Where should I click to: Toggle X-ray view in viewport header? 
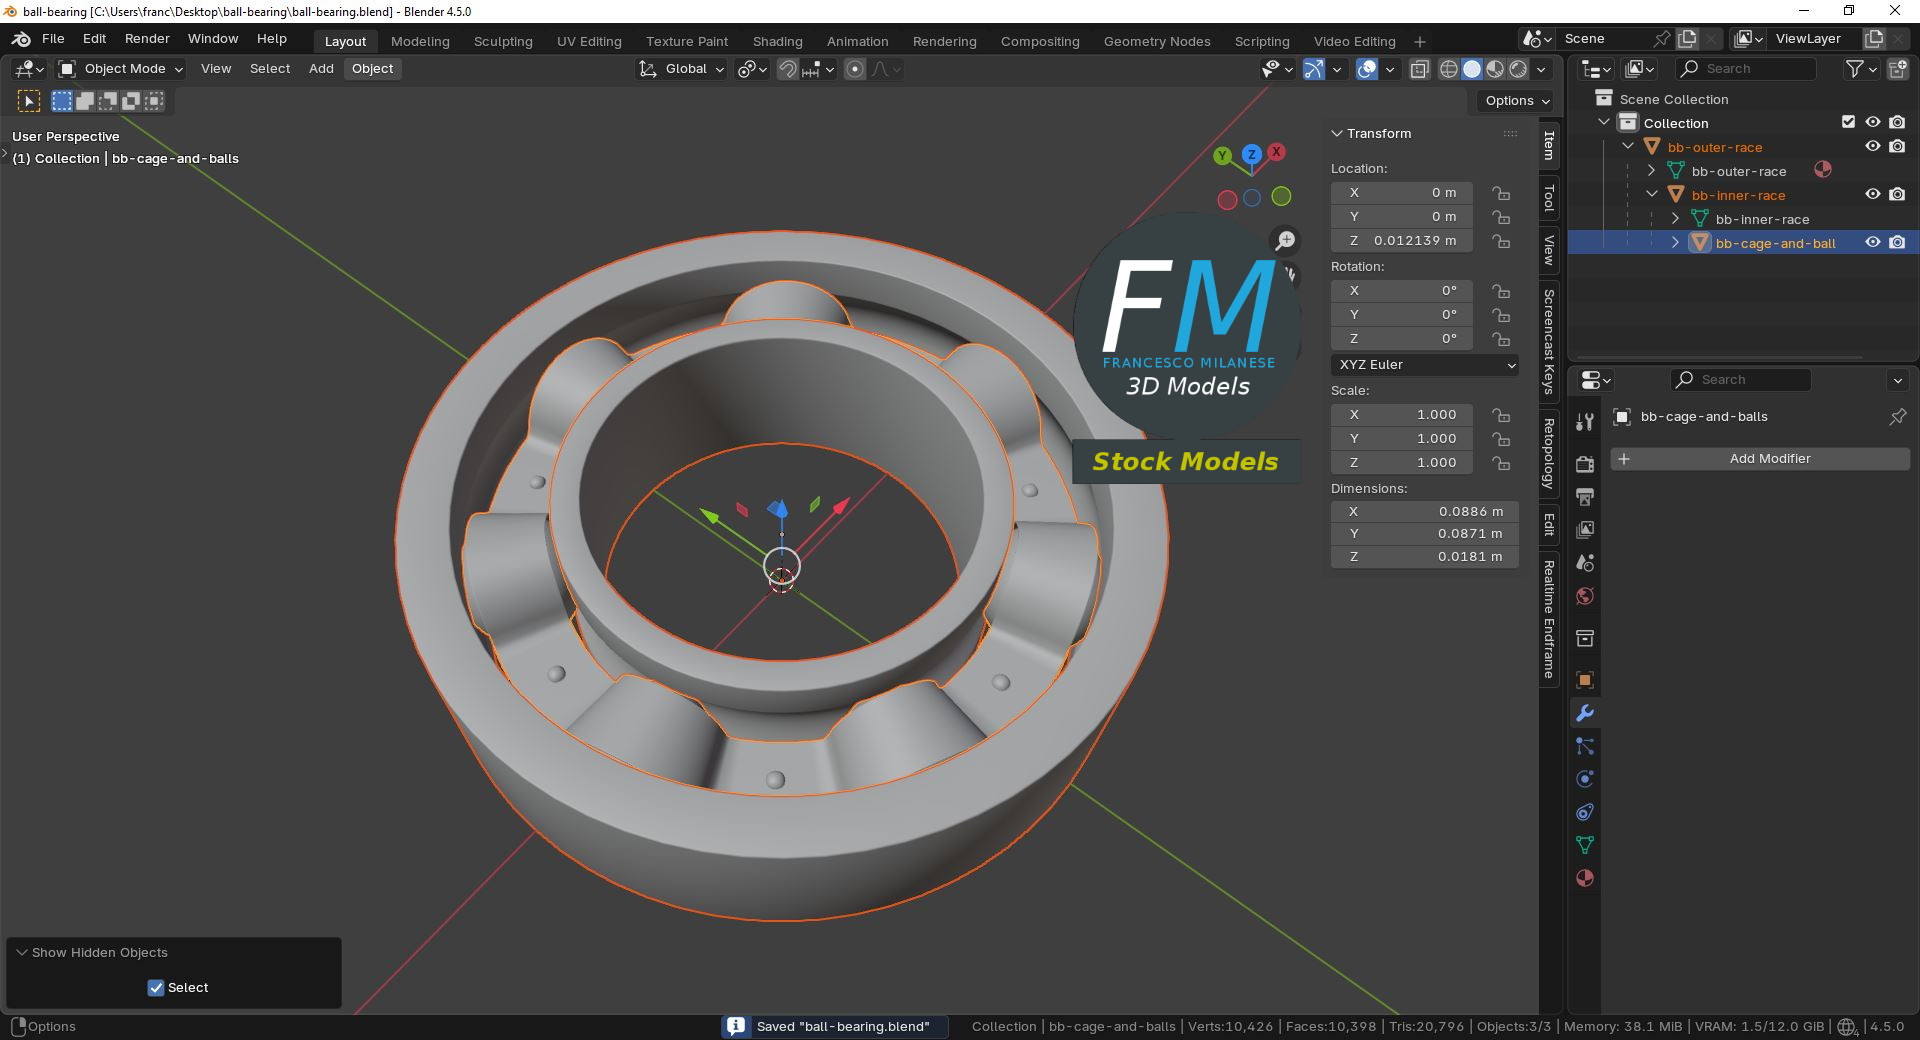click(x=1419, y=69)
